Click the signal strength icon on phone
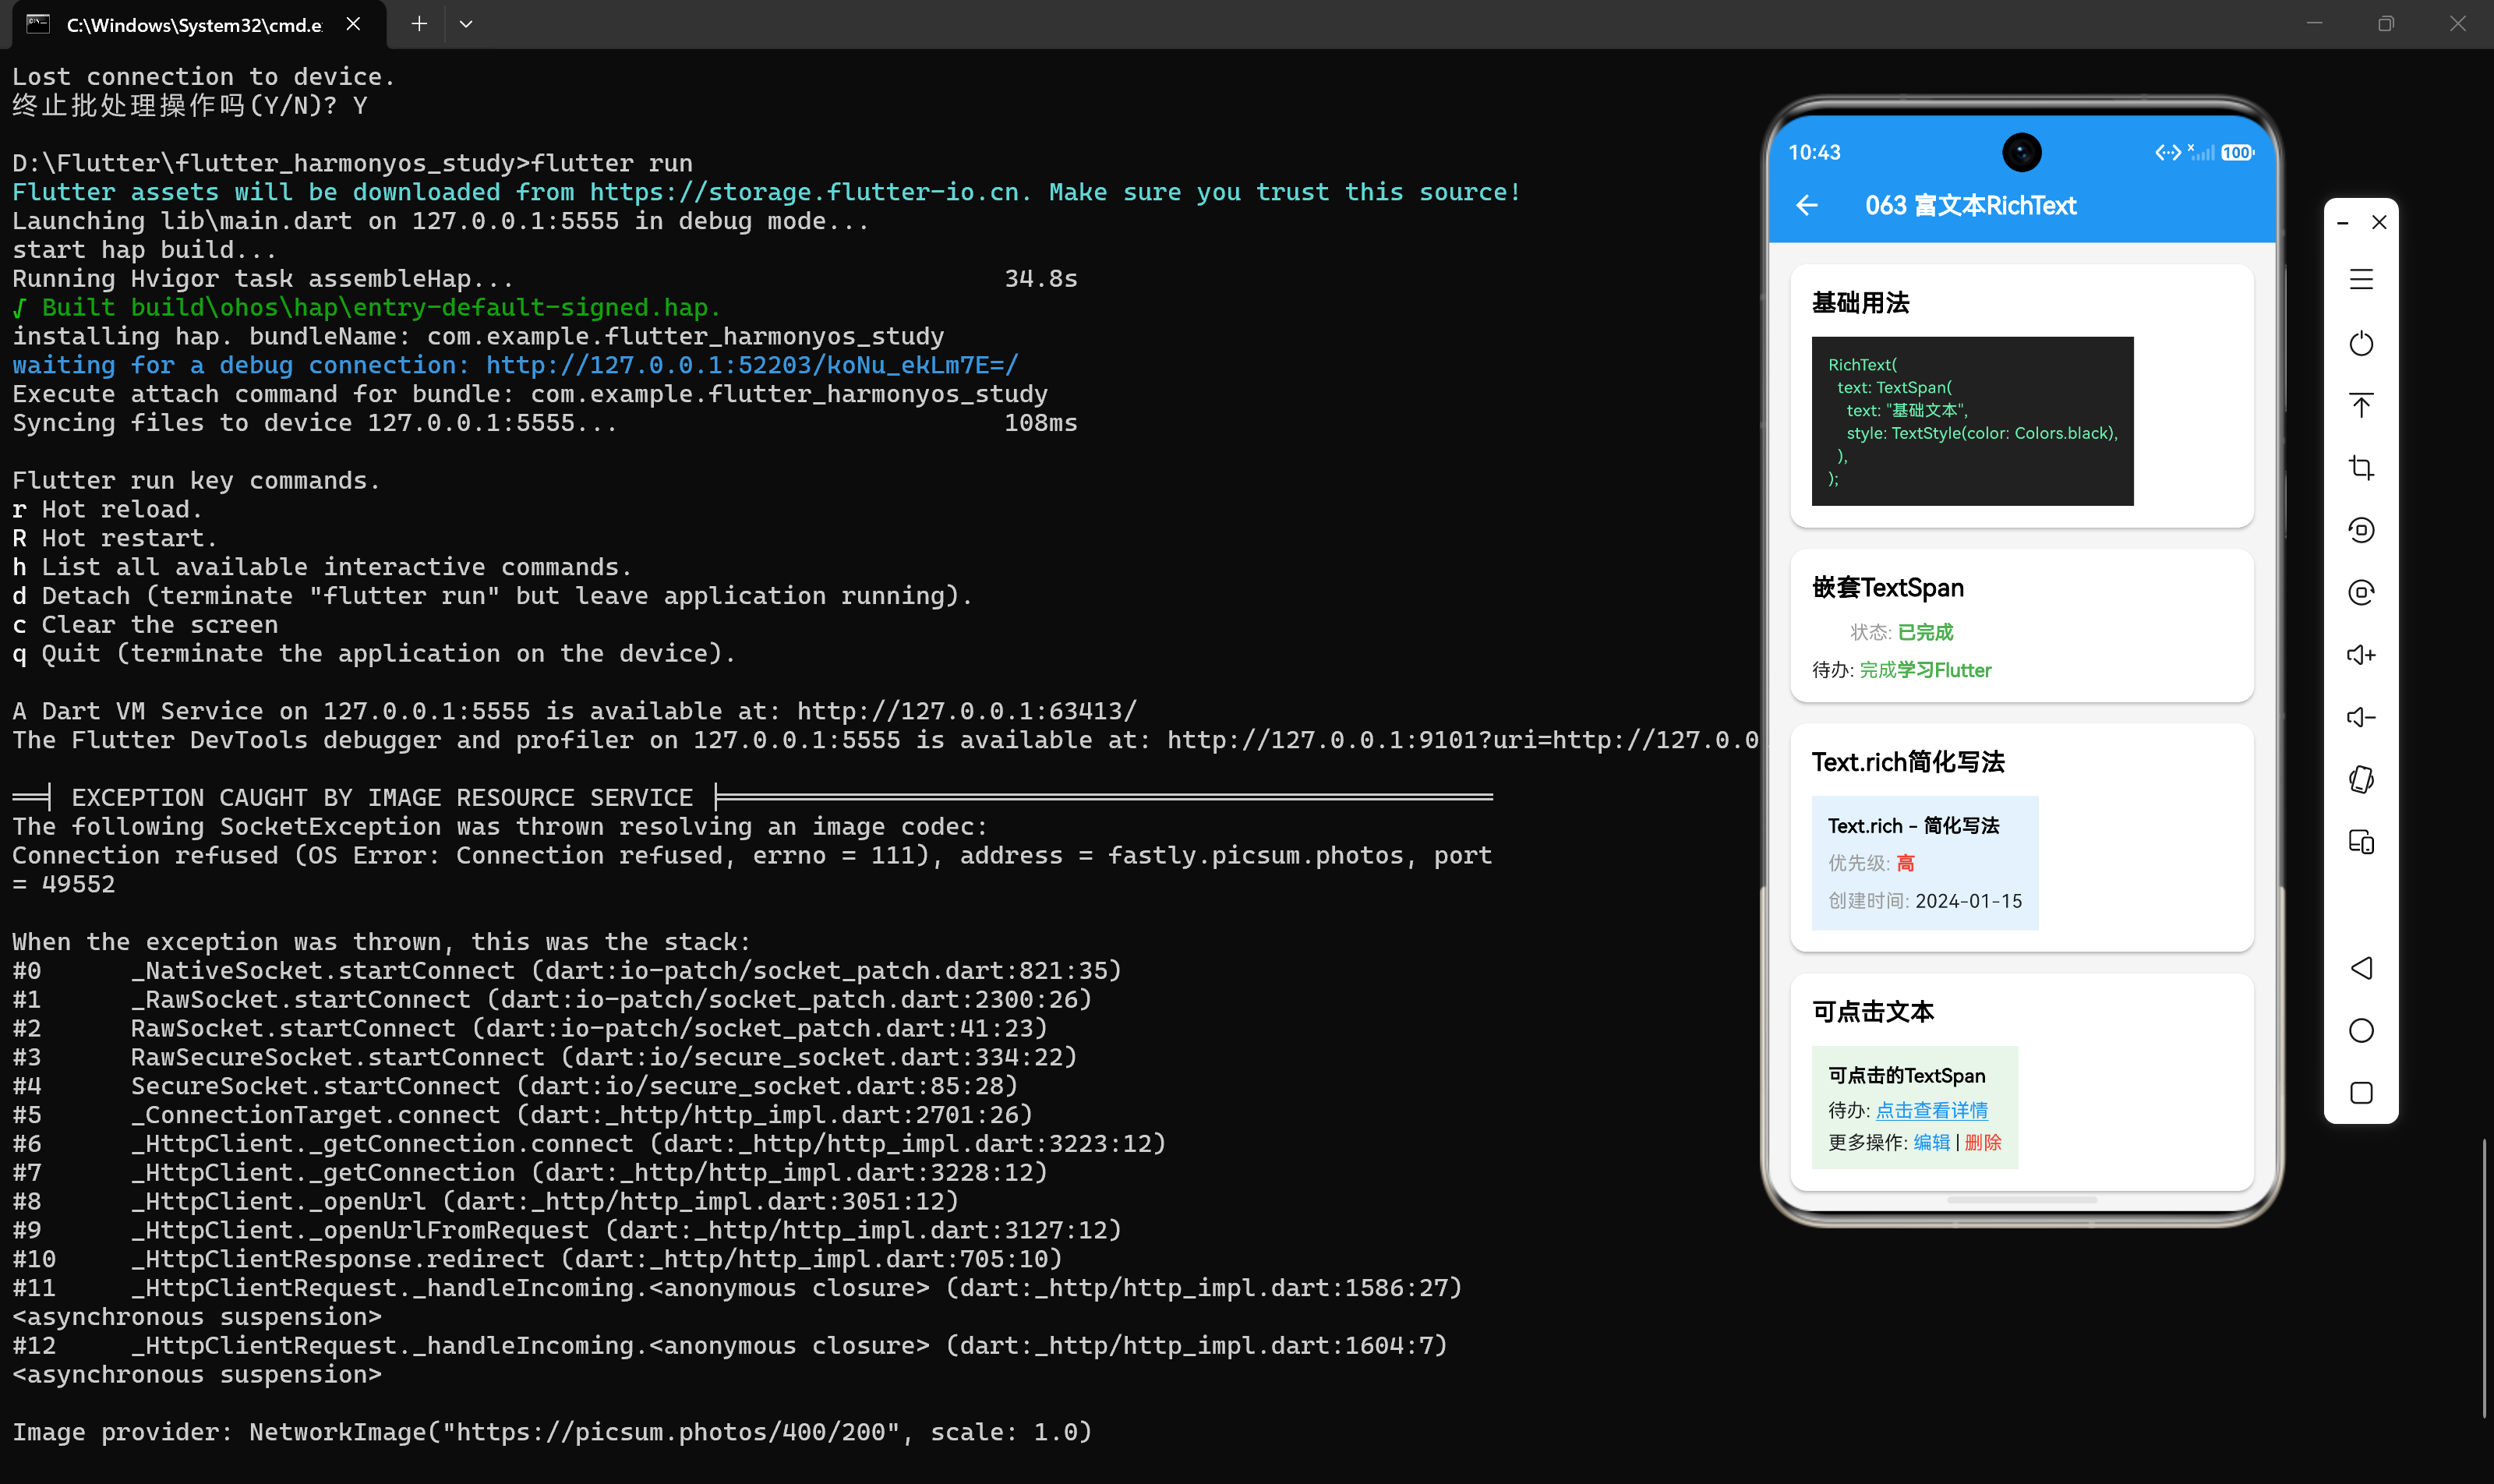Image resolution: width=2494 pixels, height=1484 pixels. pyautogui.click(x=2201, y=152)
